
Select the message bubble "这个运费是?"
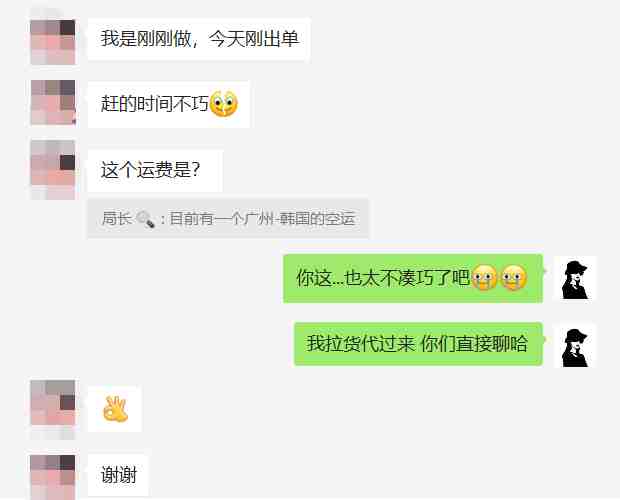point(155,171)
